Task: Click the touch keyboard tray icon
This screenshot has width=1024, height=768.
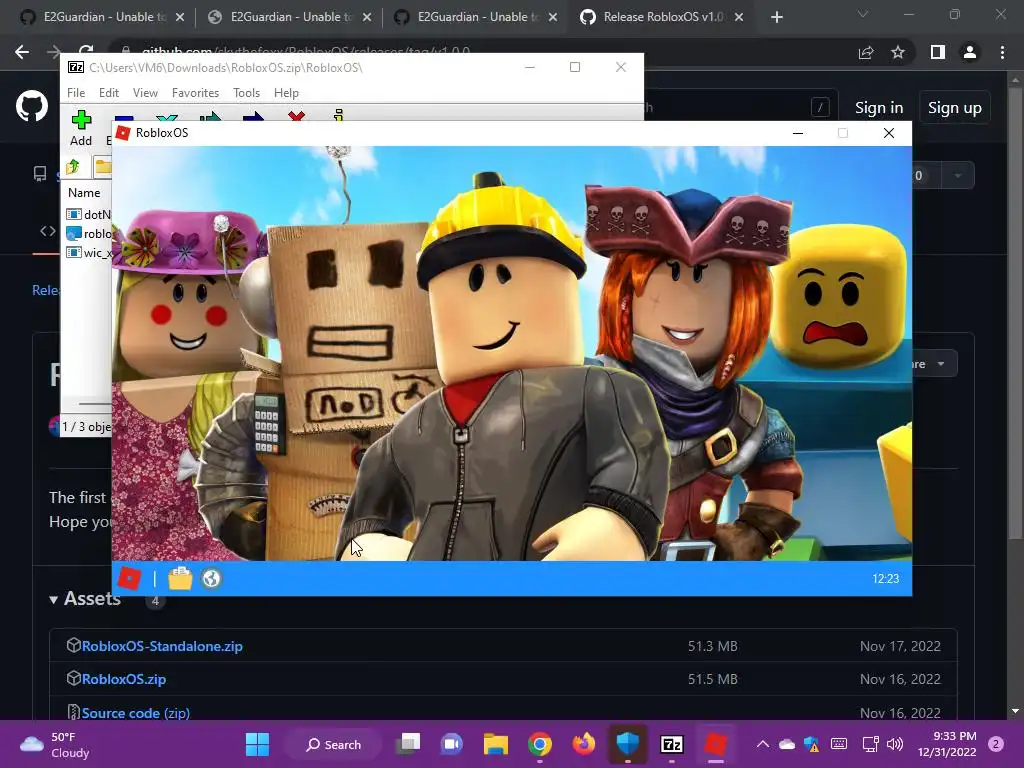Action: click(839, 744)
